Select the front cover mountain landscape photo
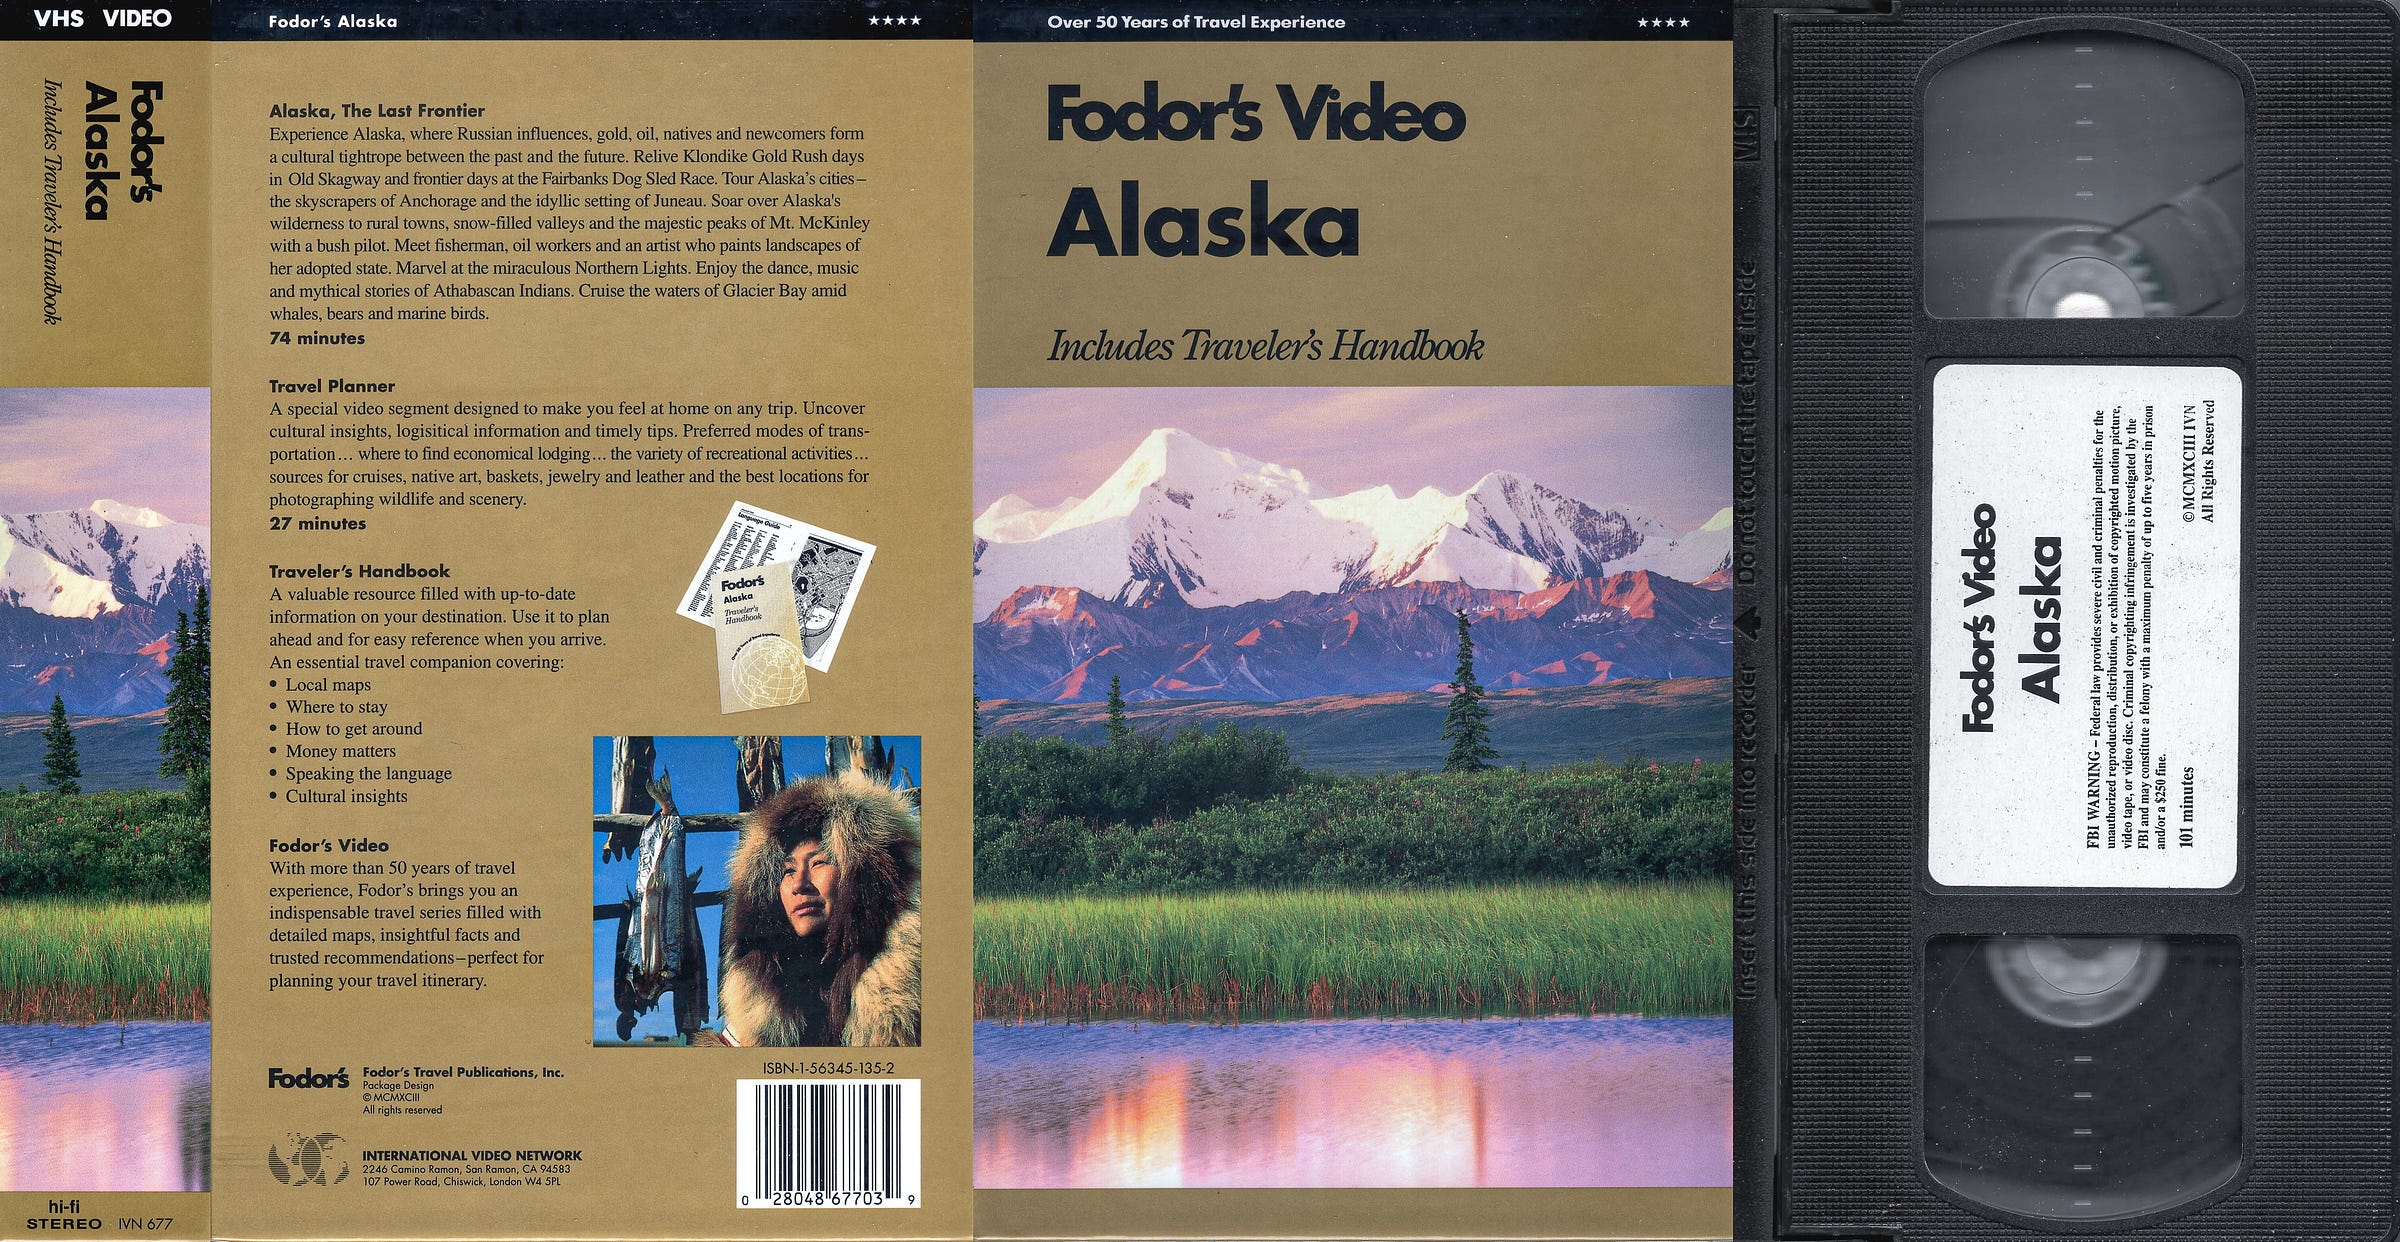2400x1242 pixels. click(x=1353, y=787)
